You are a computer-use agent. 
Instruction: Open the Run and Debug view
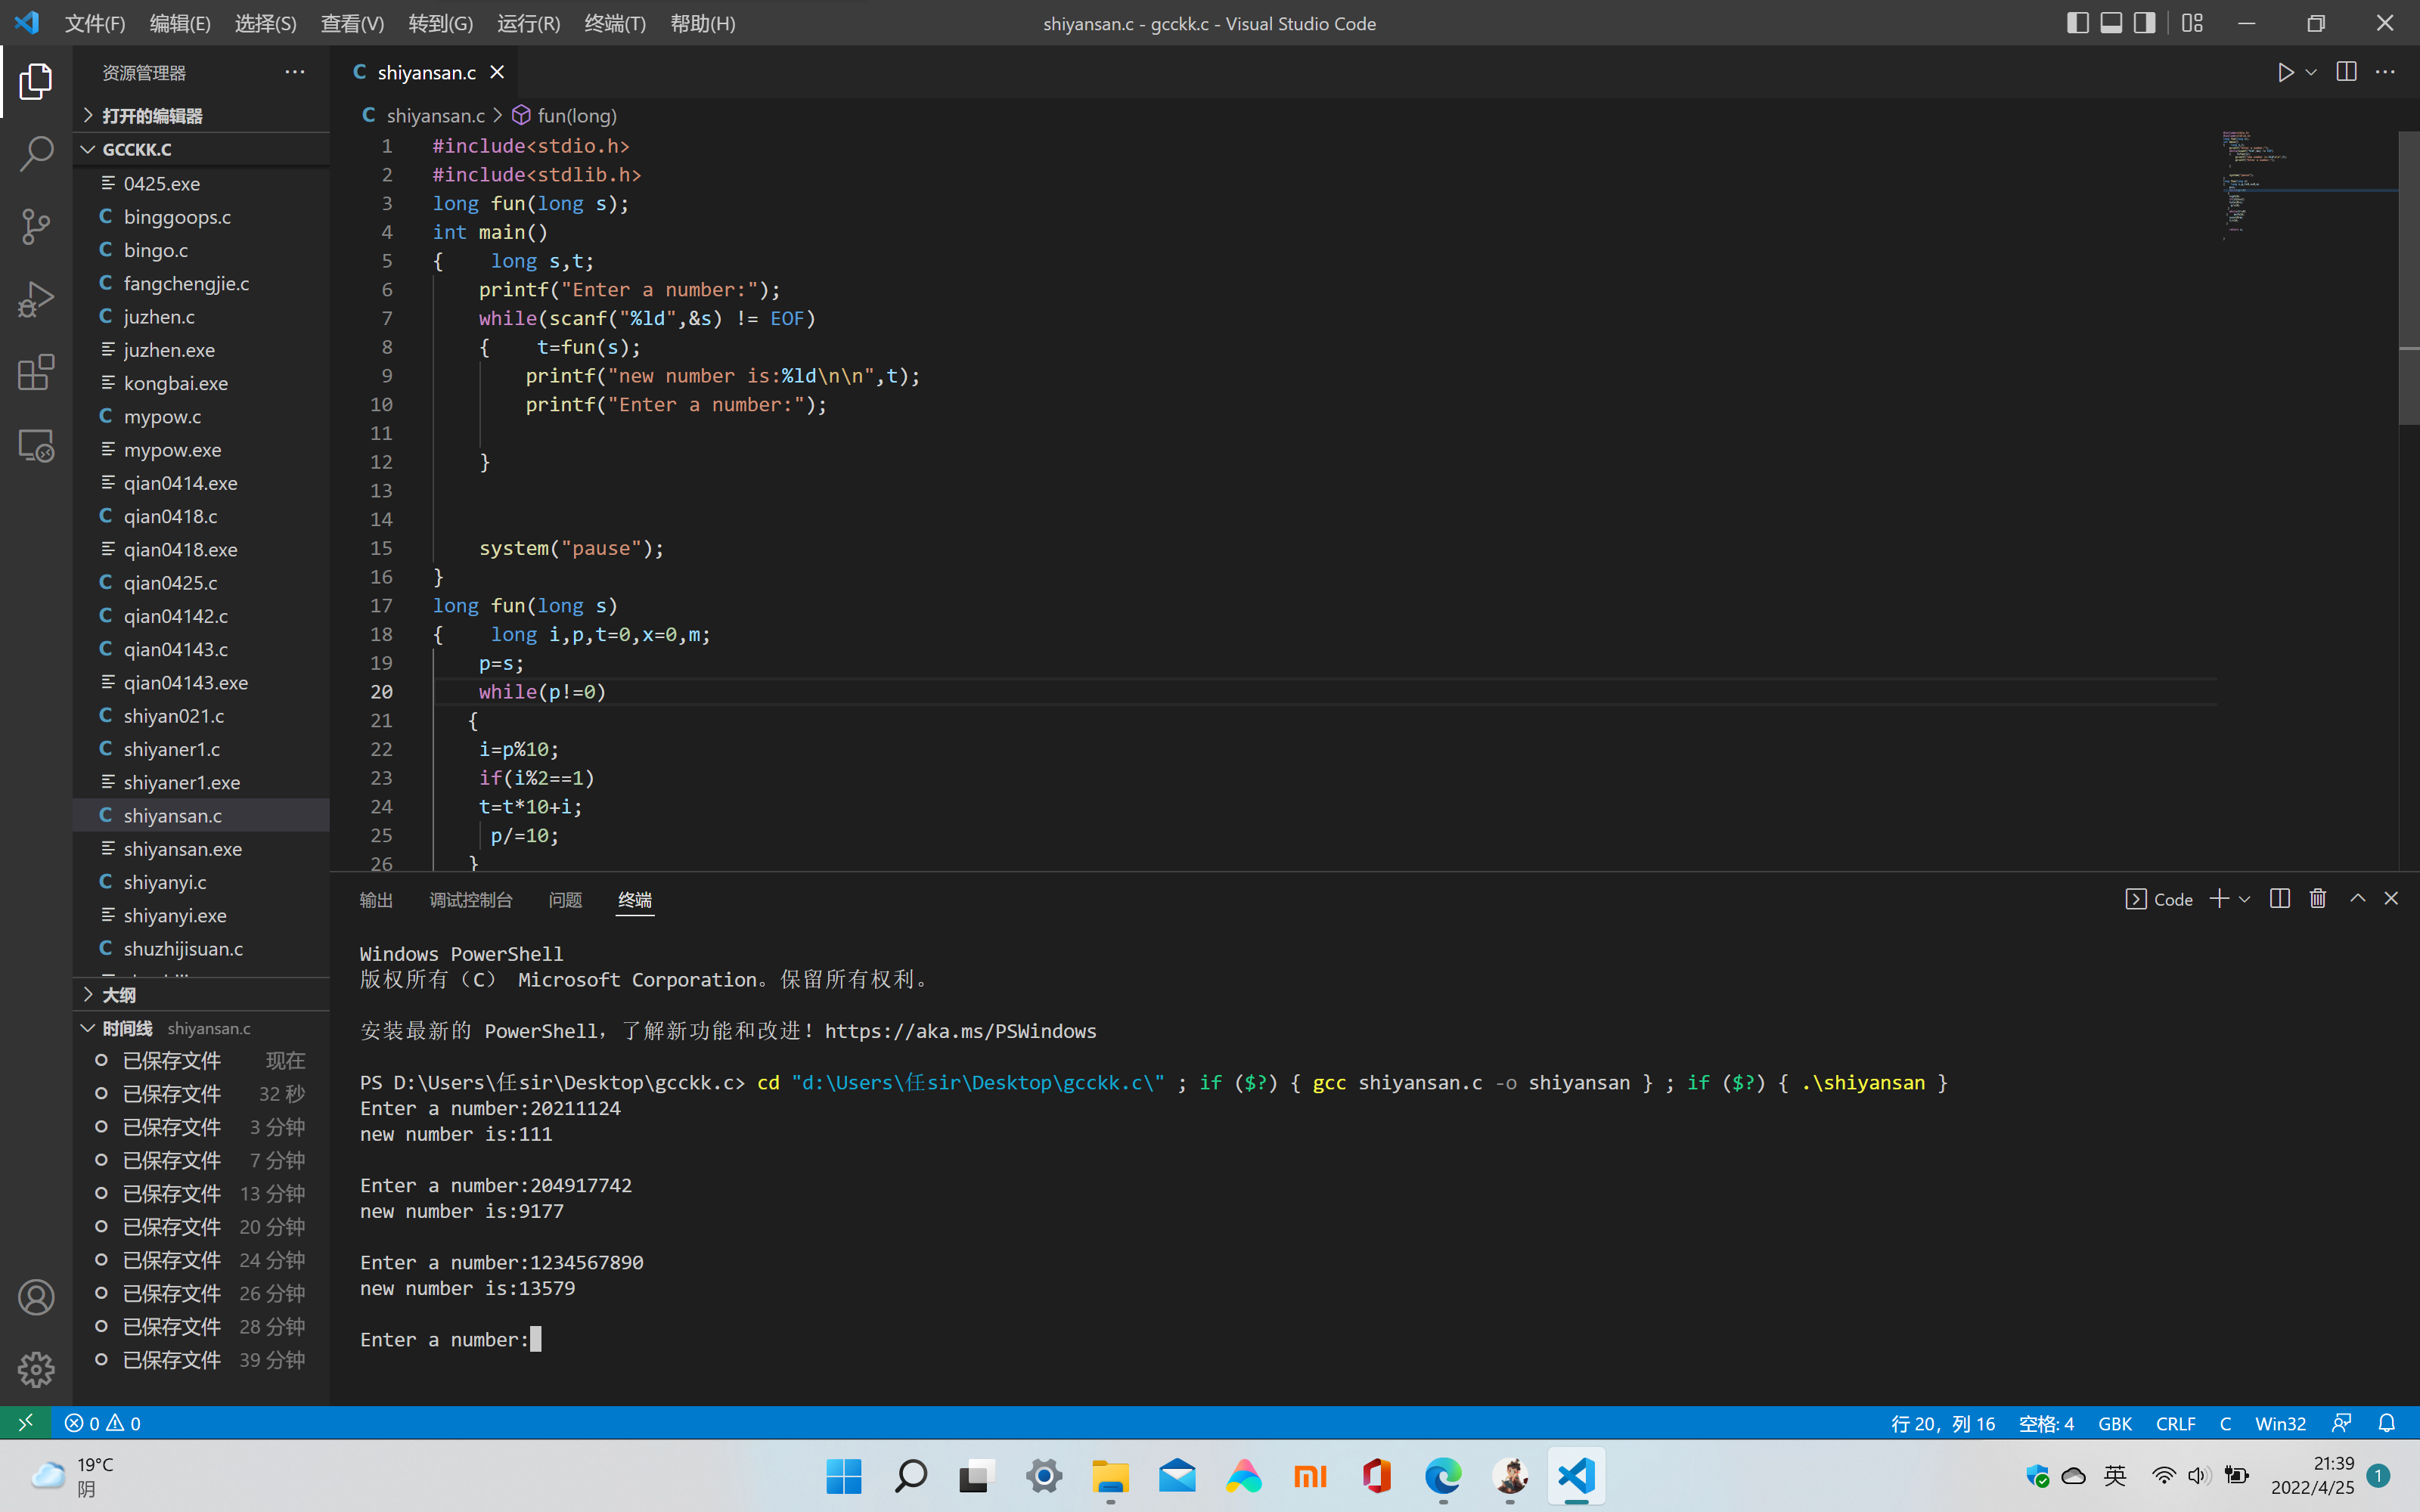tap(36, 300)
